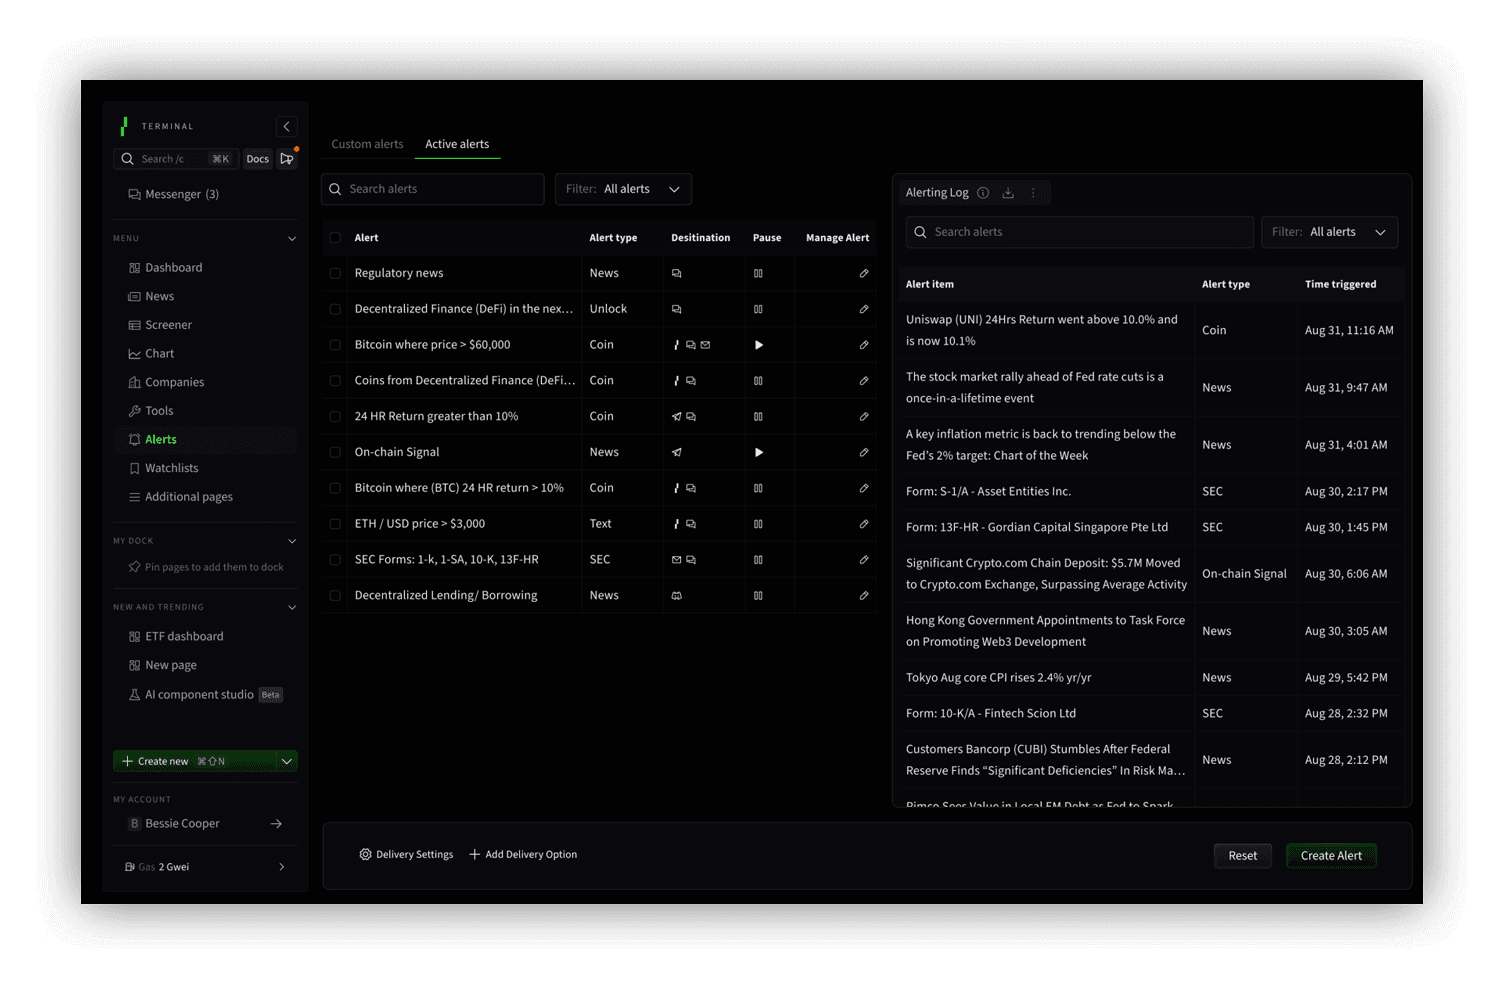
Task: Open the Bessie Cooper account arrow
Action: pyautogui.click(x=276, y=824)
